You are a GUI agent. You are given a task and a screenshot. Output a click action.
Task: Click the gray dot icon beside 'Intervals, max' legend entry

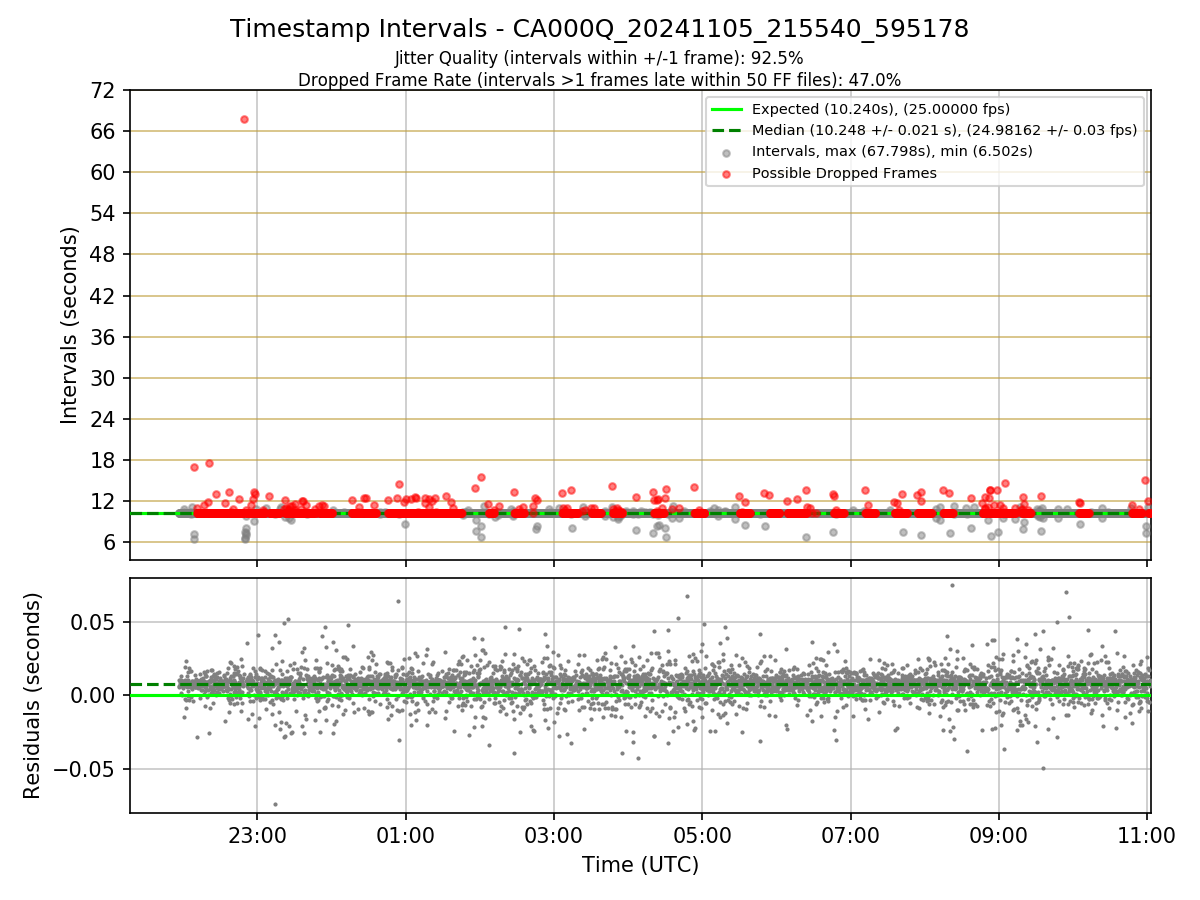coord(727,152)
